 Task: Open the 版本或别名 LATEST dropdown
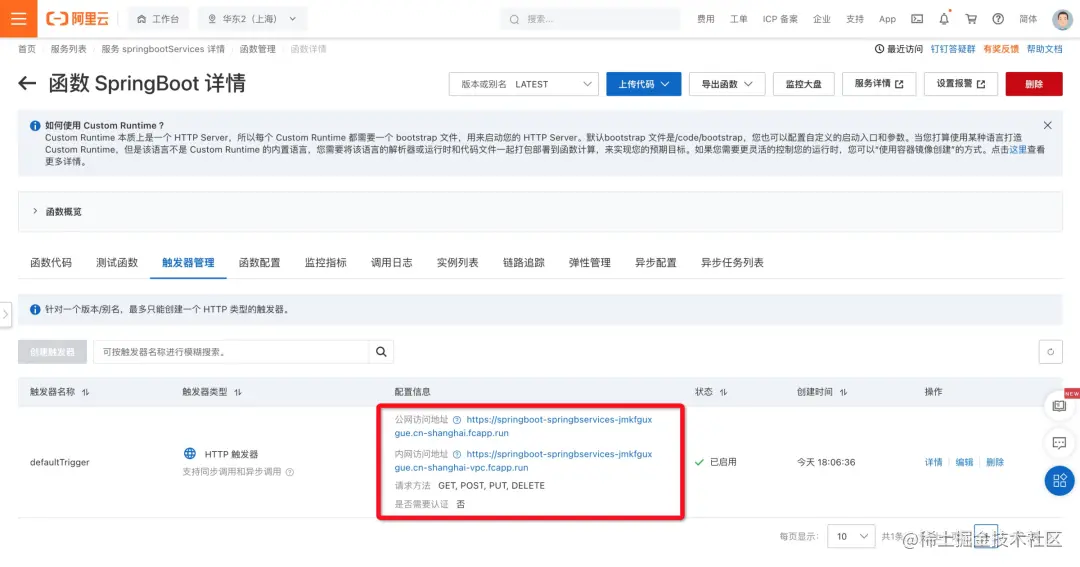pyautogui.click(x=523, y=84)
